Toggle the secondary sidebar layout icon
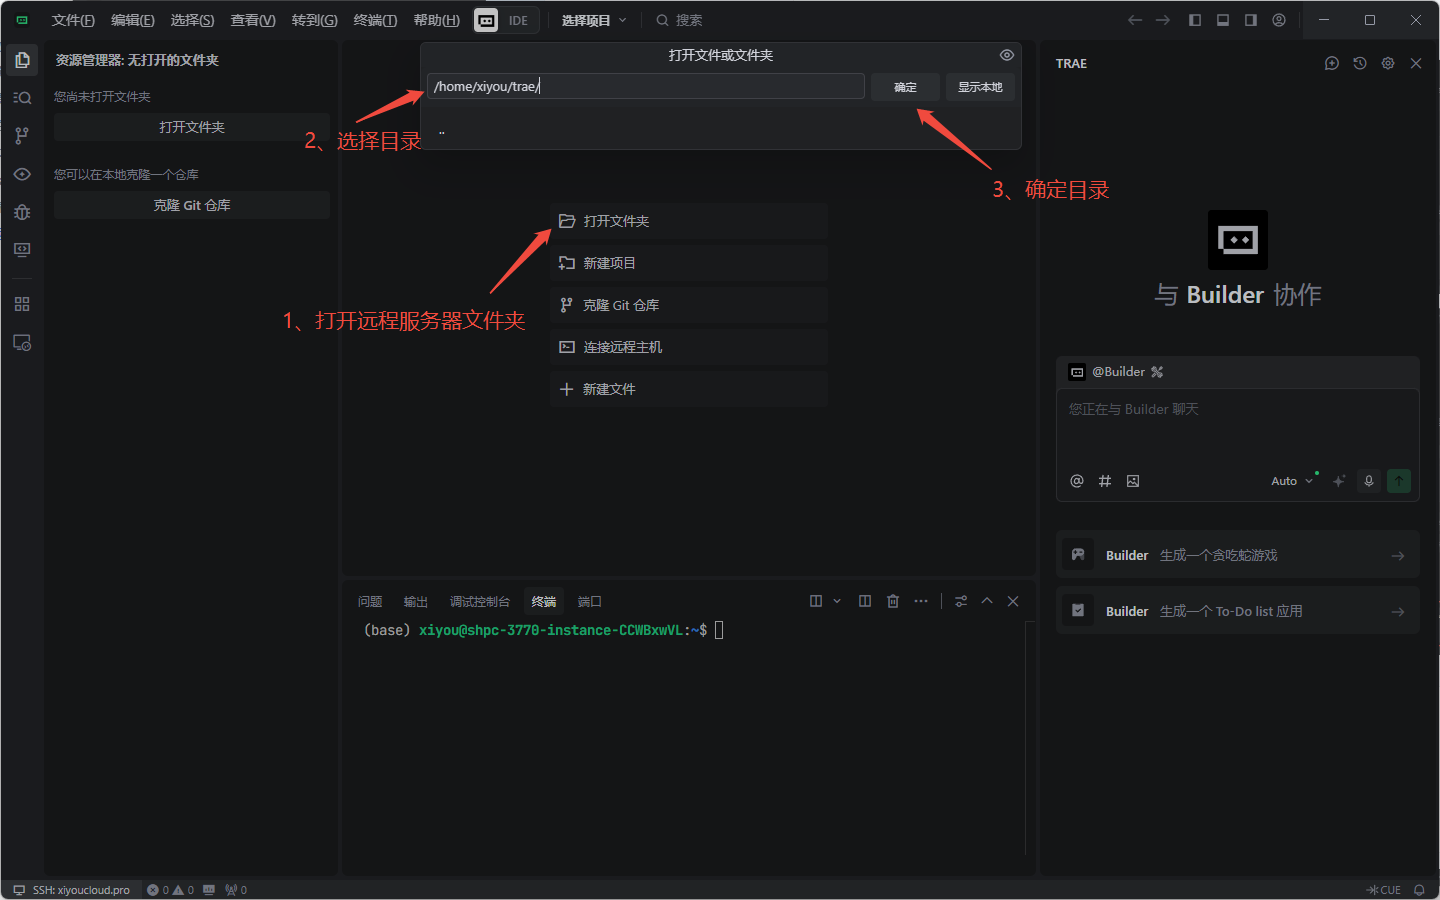 point(1251,20)
